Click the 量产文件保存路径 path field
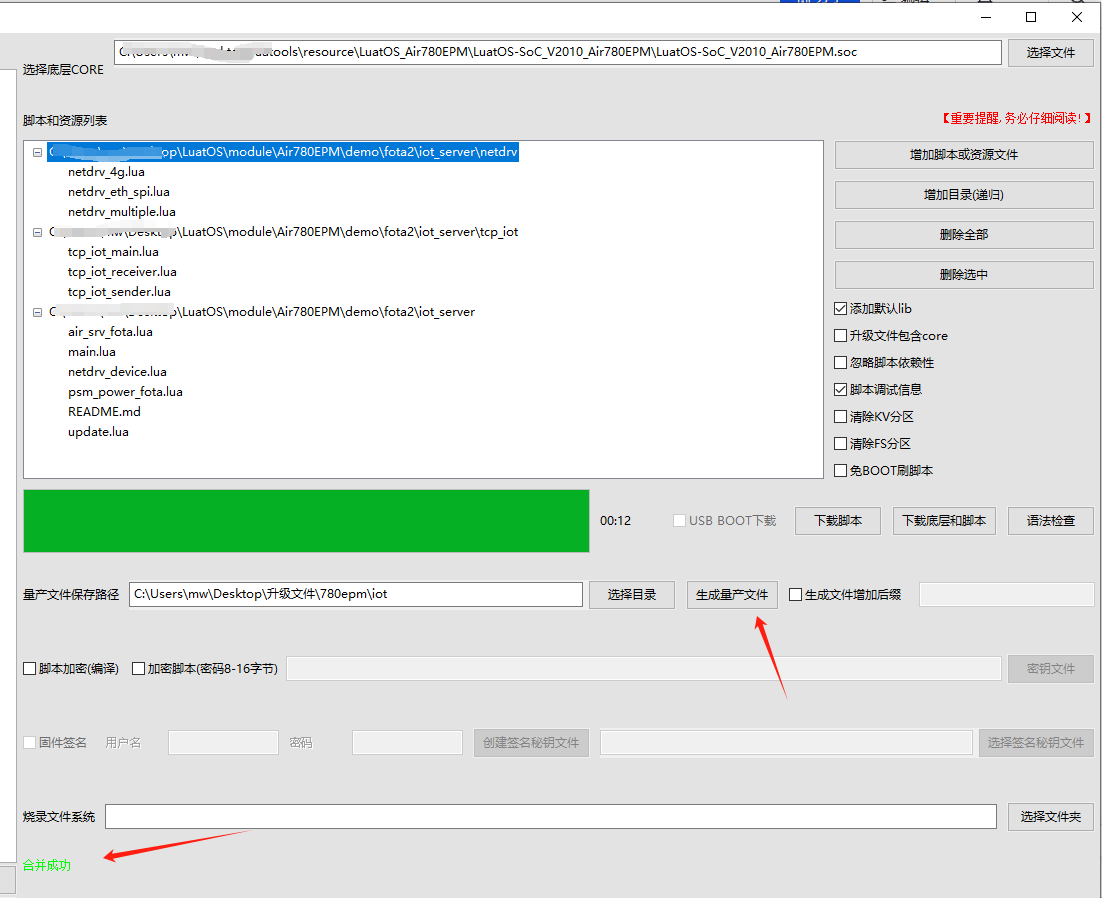The width and height of the screenshot is (1102, 898). click(356, 594)
